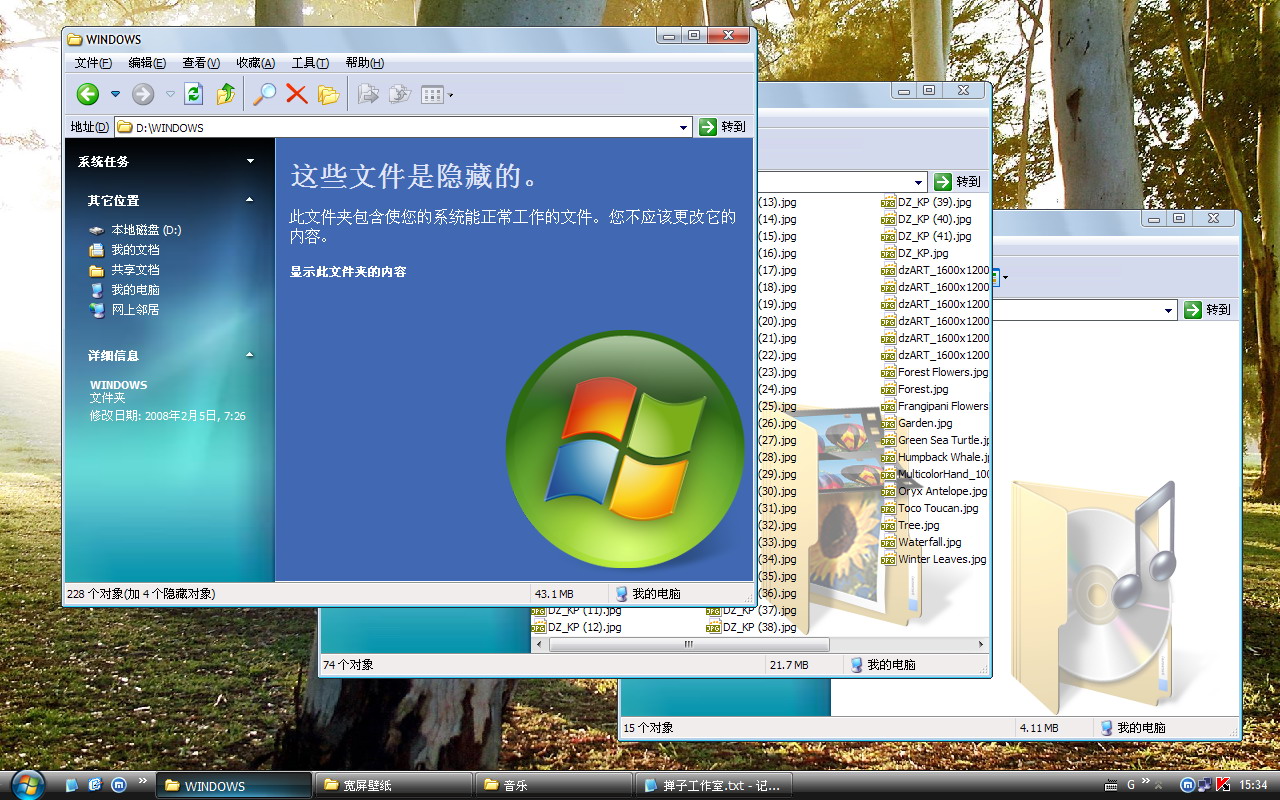
Task: Click the WINDOWS taskbar button
Action: coord(233,785)
